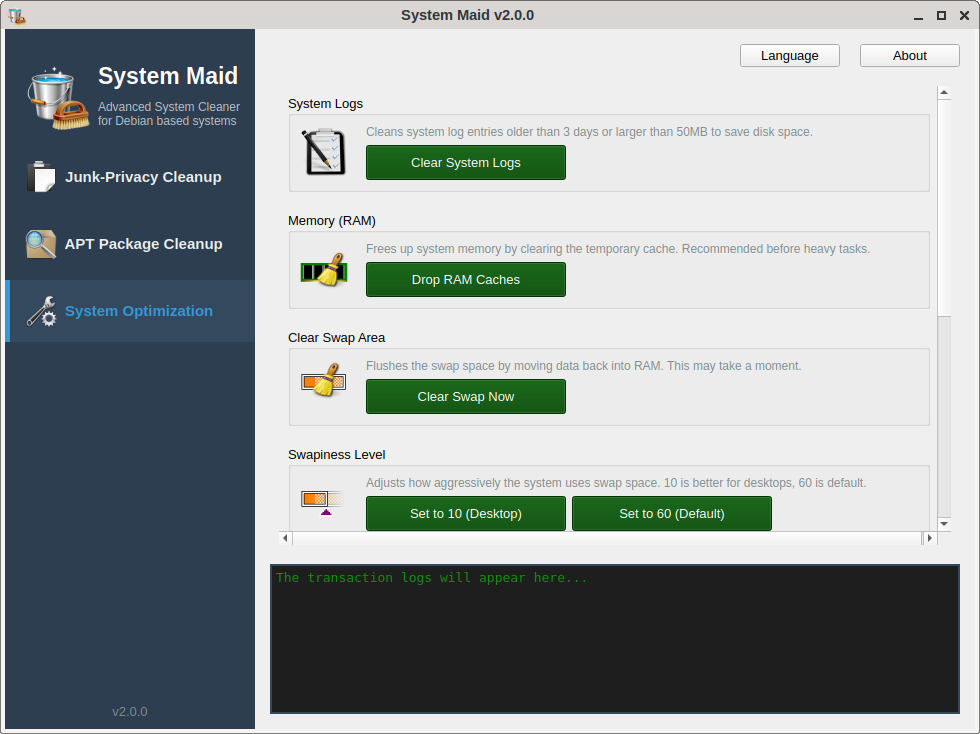Click the APT Package Cleanup magnifier icon
The height and width of the screenshot is (734, 980).
[41, 244]
